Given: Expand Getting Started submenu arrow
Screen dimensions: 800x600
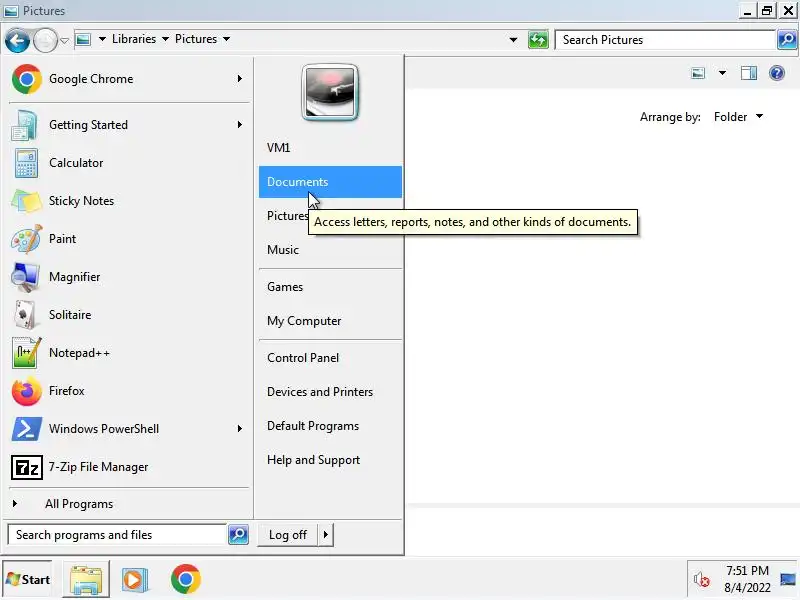Looking at the screenshot, I should (x=239, y=124).
